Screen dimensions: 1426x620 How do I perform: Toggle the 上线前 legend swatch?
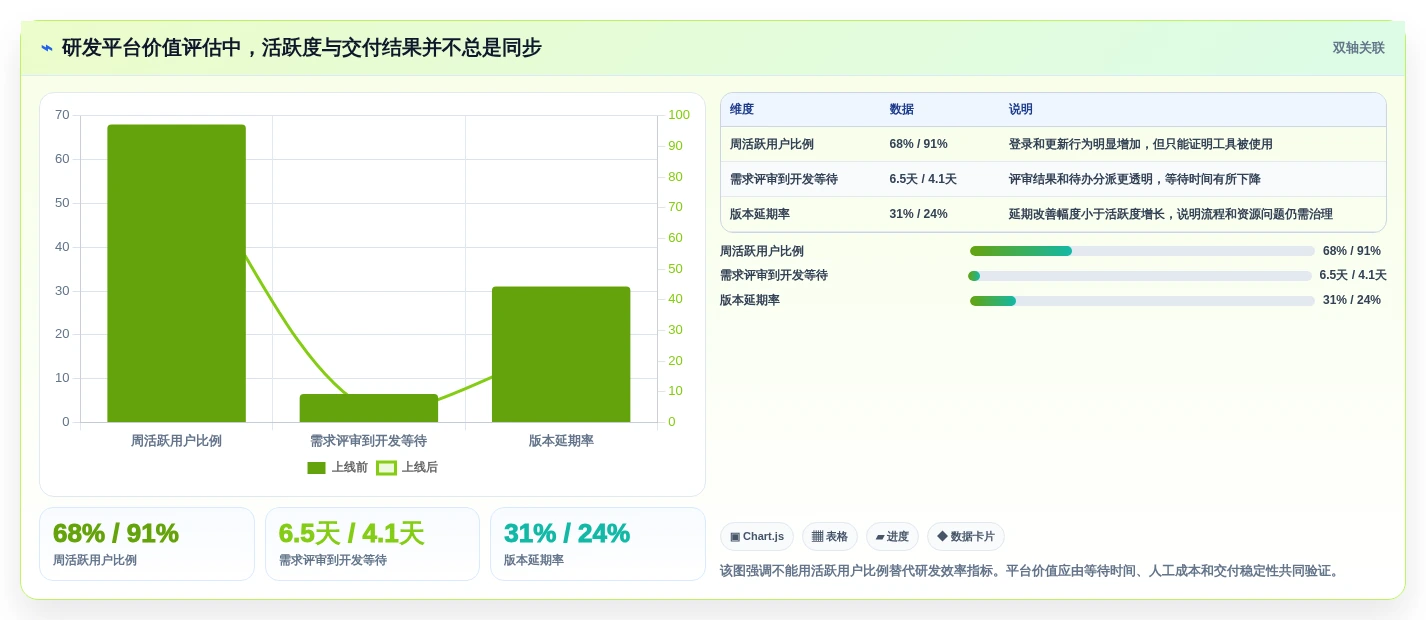(x=316, y=468)
